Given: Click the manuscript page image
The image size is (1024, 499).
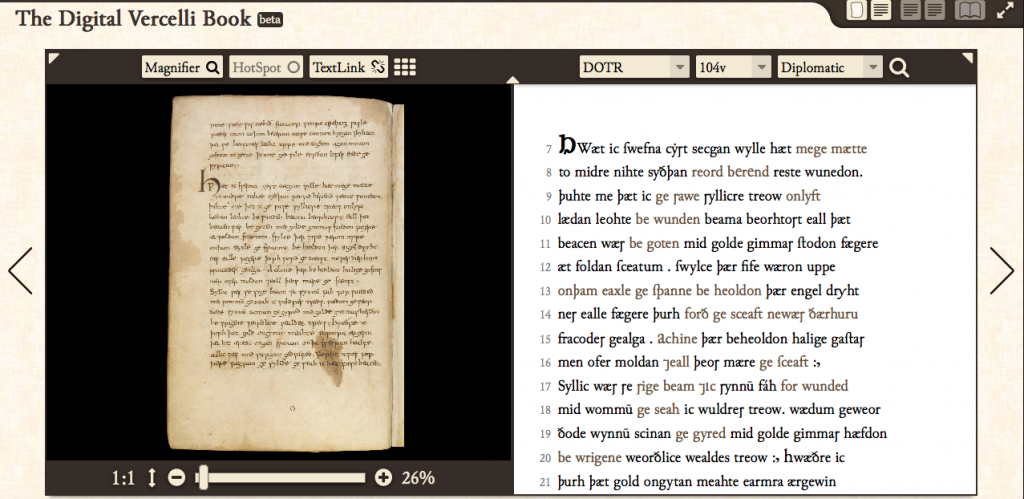Looking at the screenshot, I should pos(287,273).
